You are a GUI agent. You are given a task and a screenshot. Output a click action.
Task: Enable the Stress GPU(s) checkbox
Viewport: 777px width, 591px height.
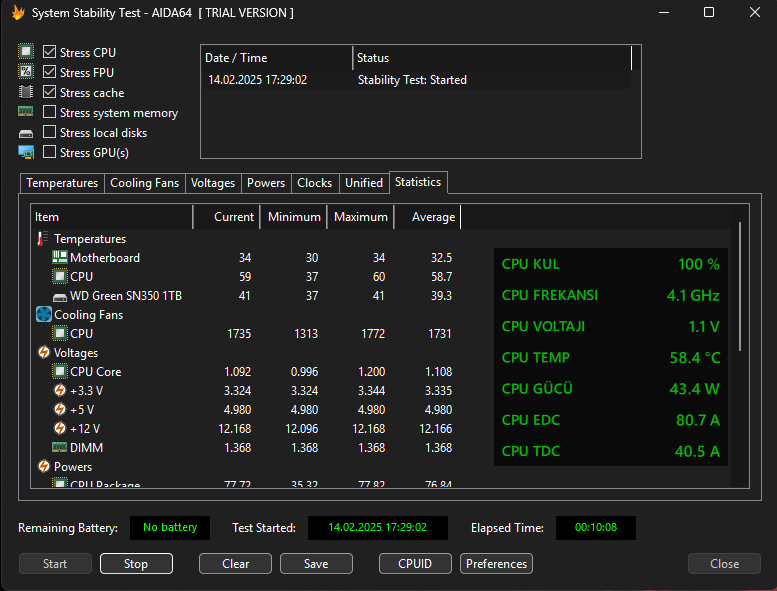(49, 152)
